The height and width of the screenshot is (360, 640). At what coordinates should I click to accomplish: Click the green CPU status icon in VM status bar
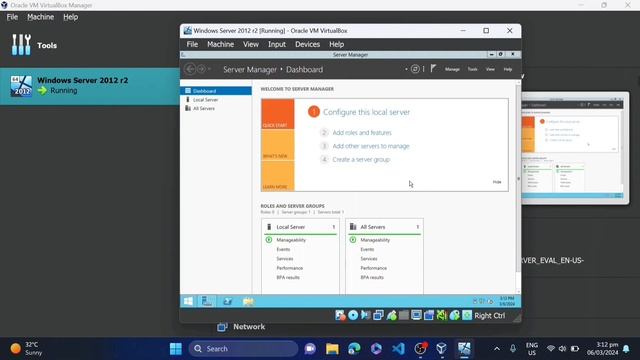click(x=442, y=315)
